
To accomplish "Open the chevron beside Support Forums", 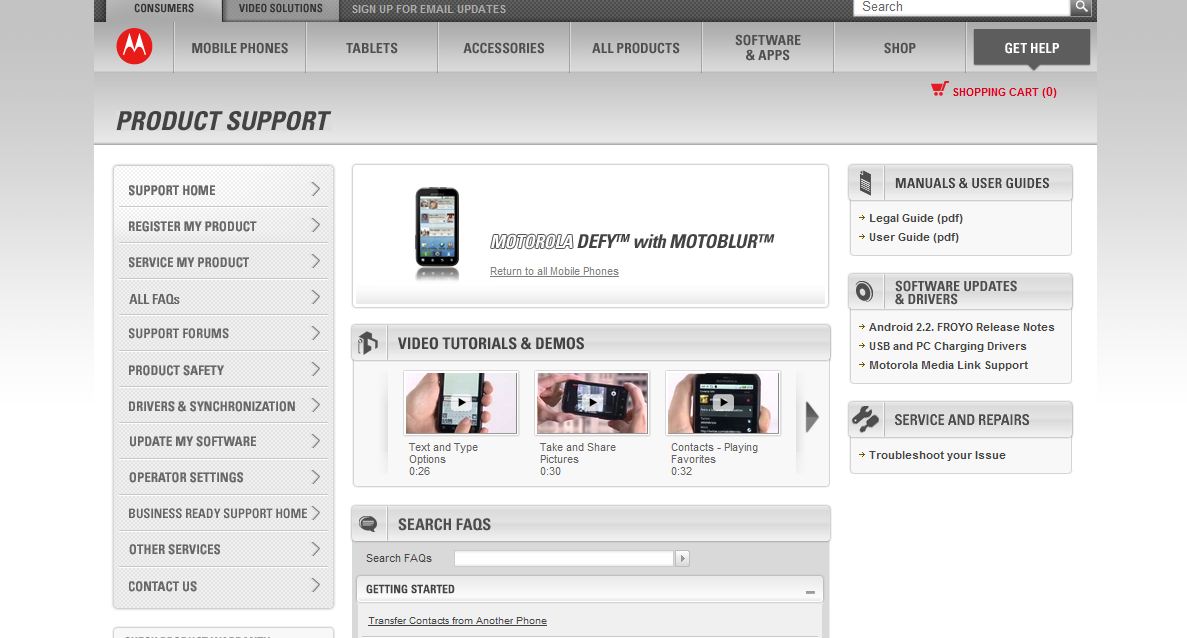I will point(316,333).
